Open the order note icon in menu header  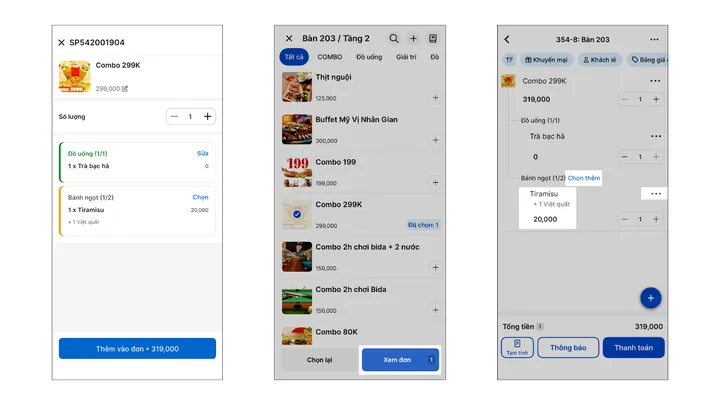coord(433,39)
